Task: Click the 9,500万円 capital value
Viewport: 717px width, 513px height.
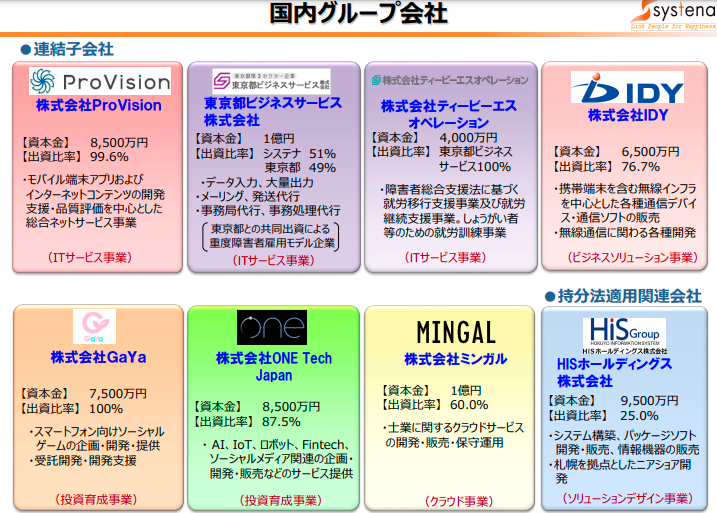Action: tap(649, 401)
